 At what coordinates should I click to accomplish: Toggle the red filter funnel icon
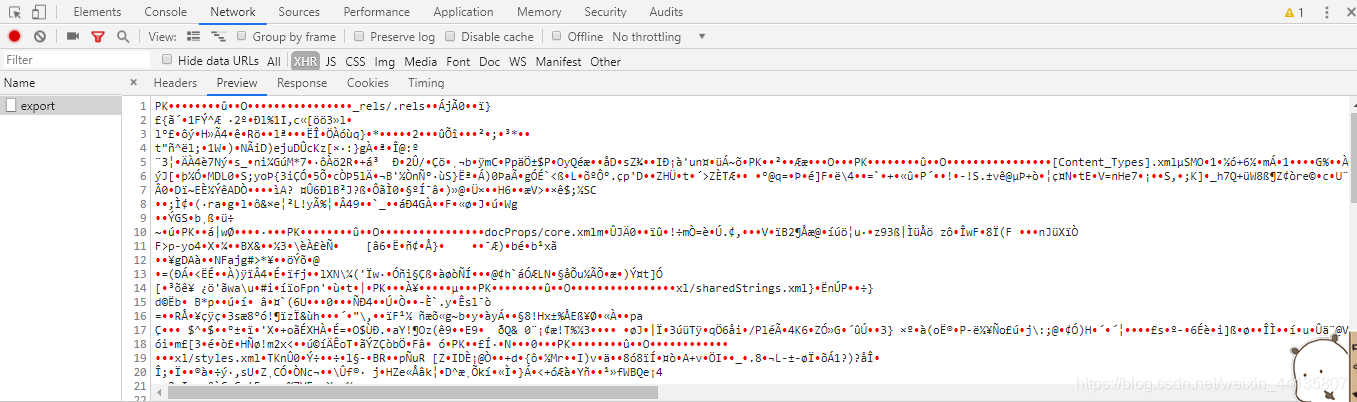click(x=98, y=36)
